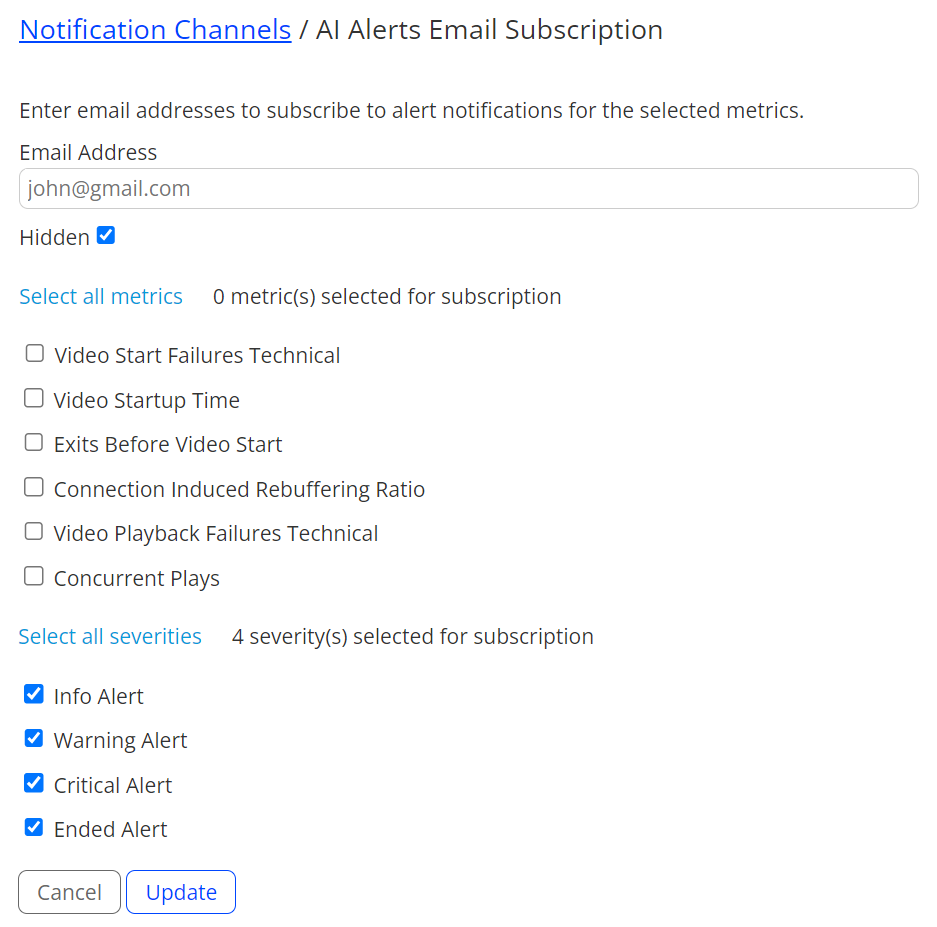Uncheck the Hidden checkbox
Screen dimensions: 937x927
coord(106,235)
